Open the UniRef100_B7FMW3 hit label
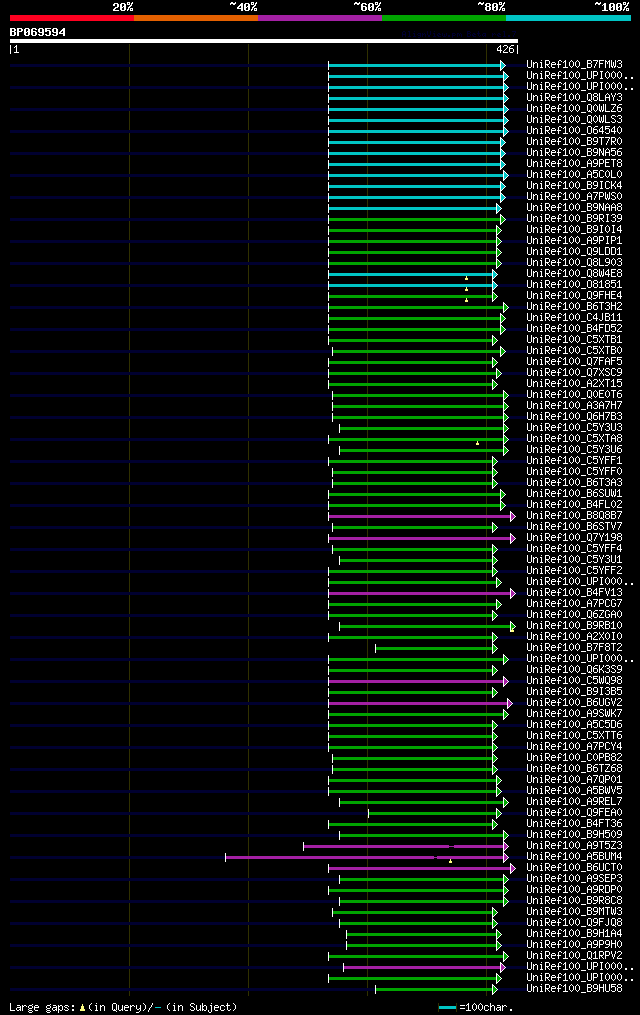The width and height of the screenshot is (640, 1015). pos(574,65)
